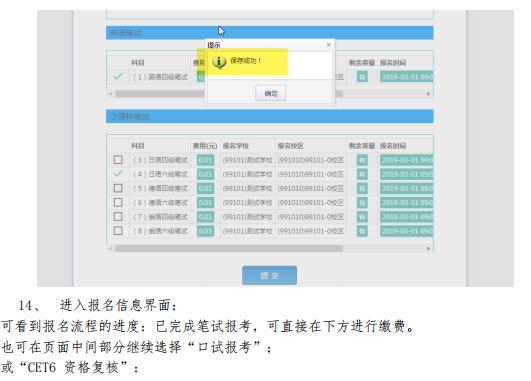The height and width of the screenshot is (381, 531).
Task: Click the left scroll arrow of the upper table
Action: 110,94
